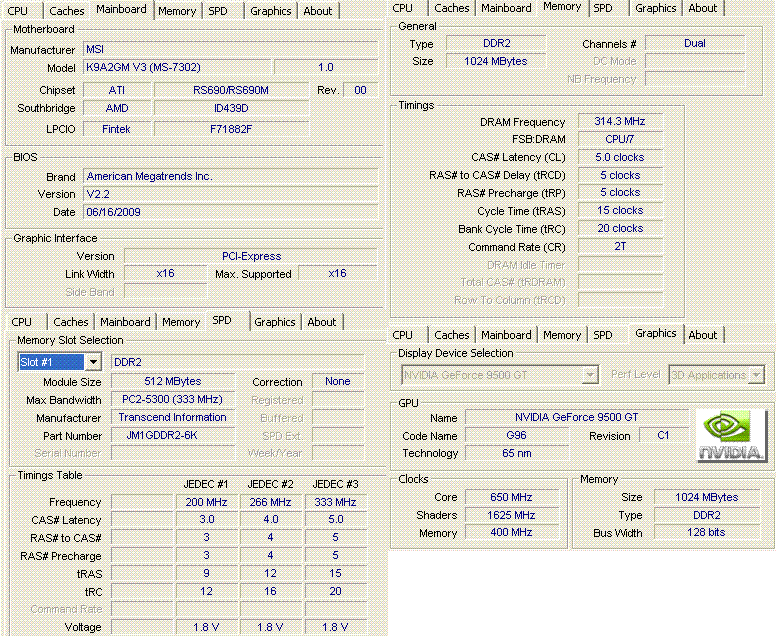Viewport: 776px width, 636px height.
Task: Click BIOS date '06/16/2009'
Action: (231, 212)
